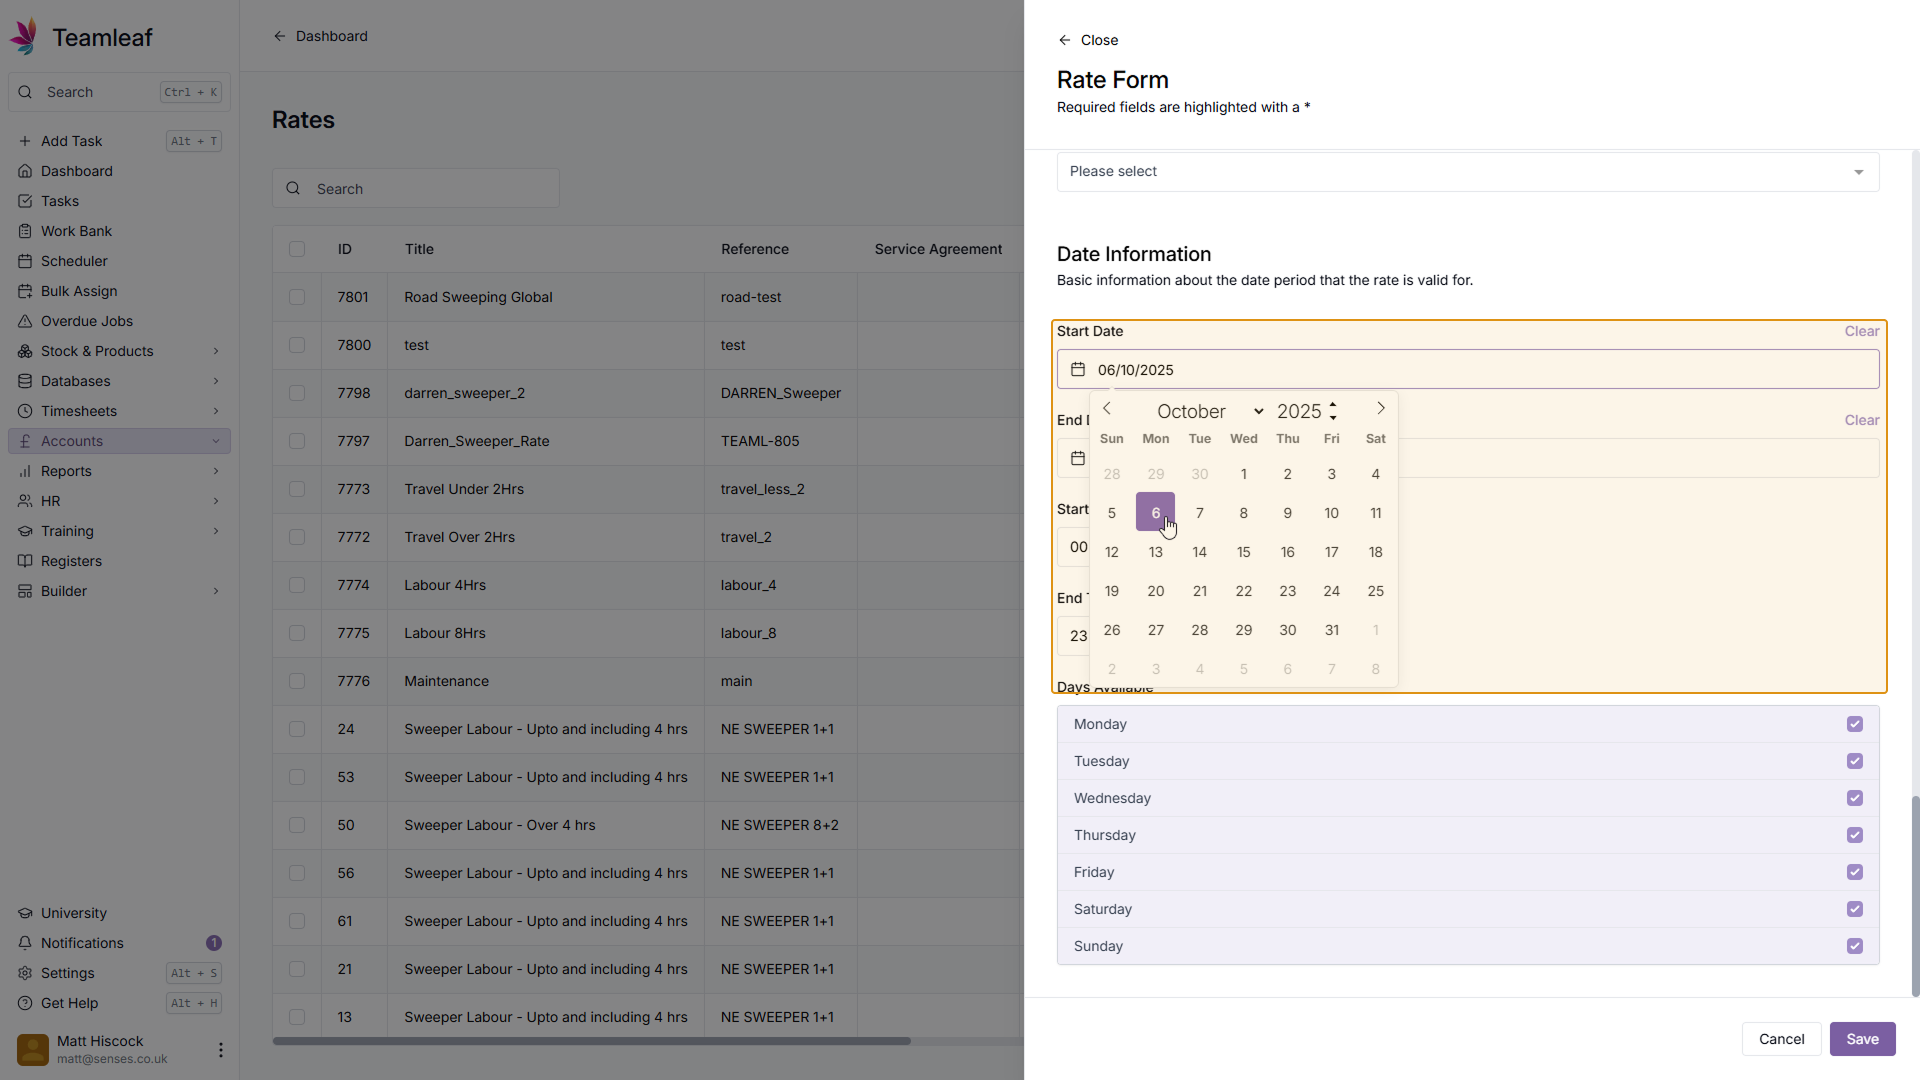
Task: Click the Scheduler calendar icon in sidebar
Action: (25, 261)
